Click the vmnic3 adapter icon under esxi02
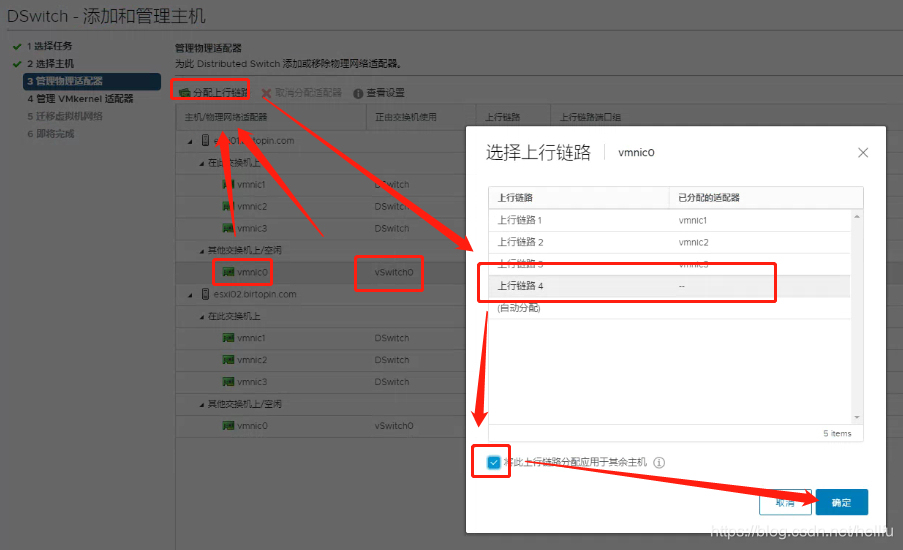 tap(228, 381)
